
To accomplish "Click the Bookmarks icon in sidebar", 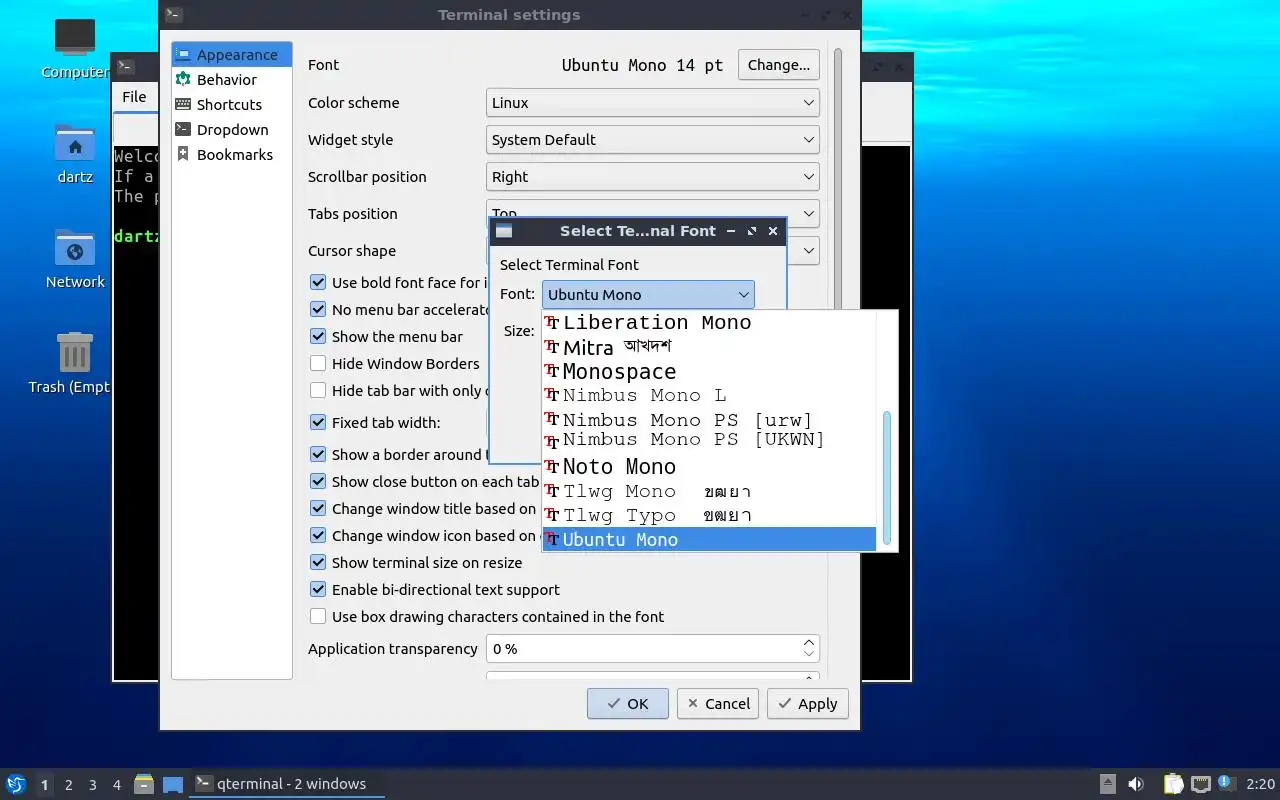I will pyautogui.click(x=183, y=154).
